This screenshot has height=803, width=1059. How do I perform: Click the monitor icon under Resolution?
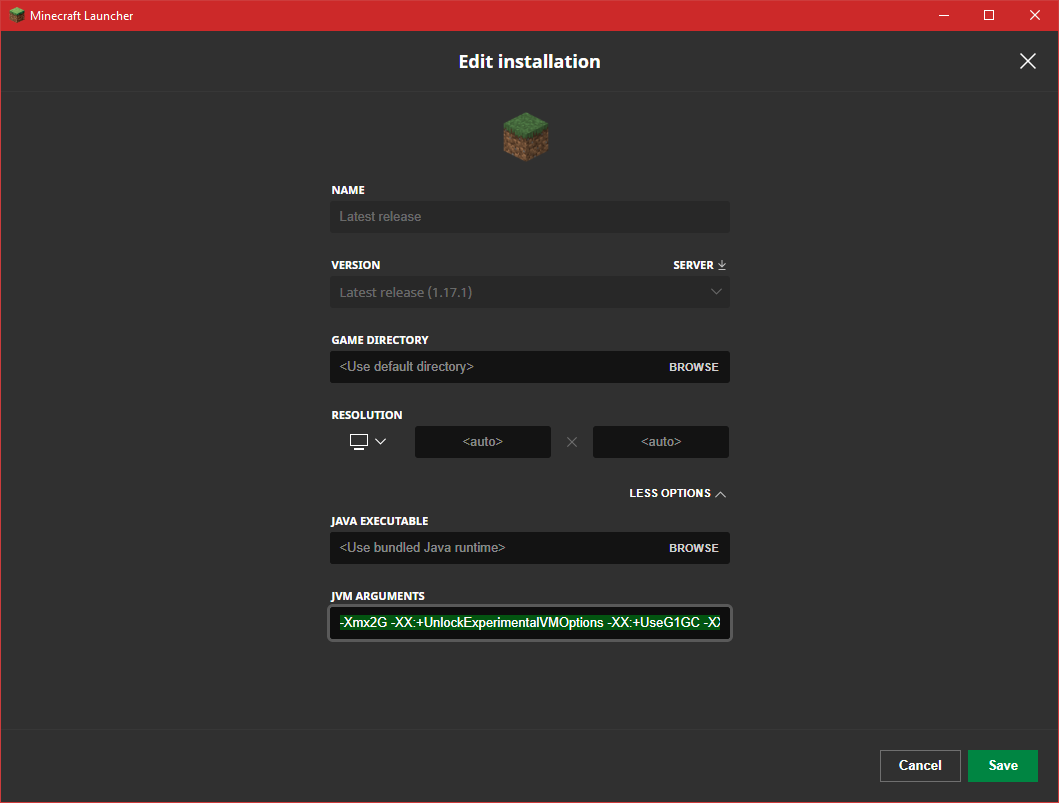[359, 442]
